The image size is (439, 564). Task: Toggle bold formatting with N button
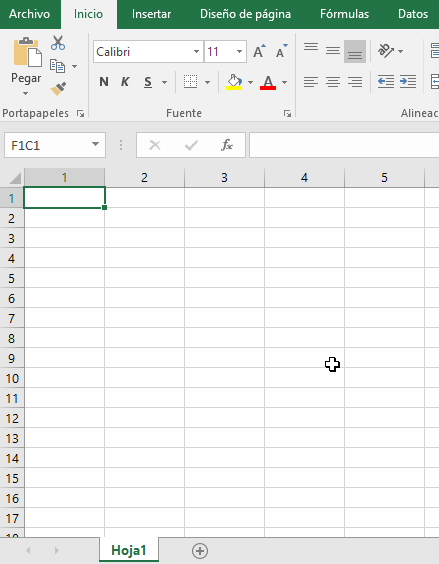coord(104,82)
